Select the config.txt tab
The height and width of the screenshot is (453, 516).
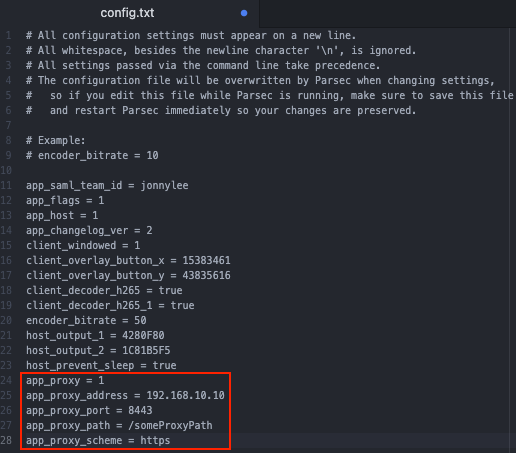tap(127, 13)
